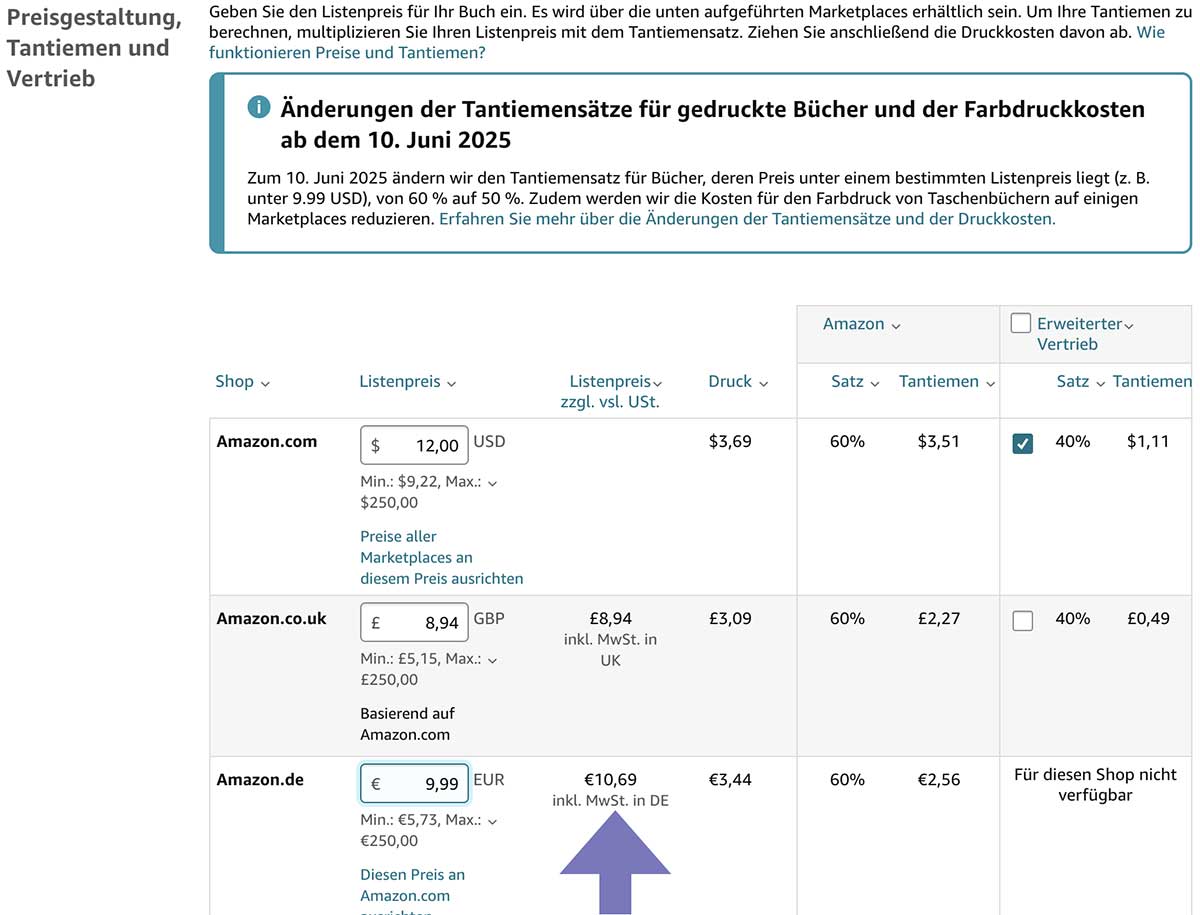
Task: Click the €2,56 Amazon royalty value
Action: click(x=939, y=779)
